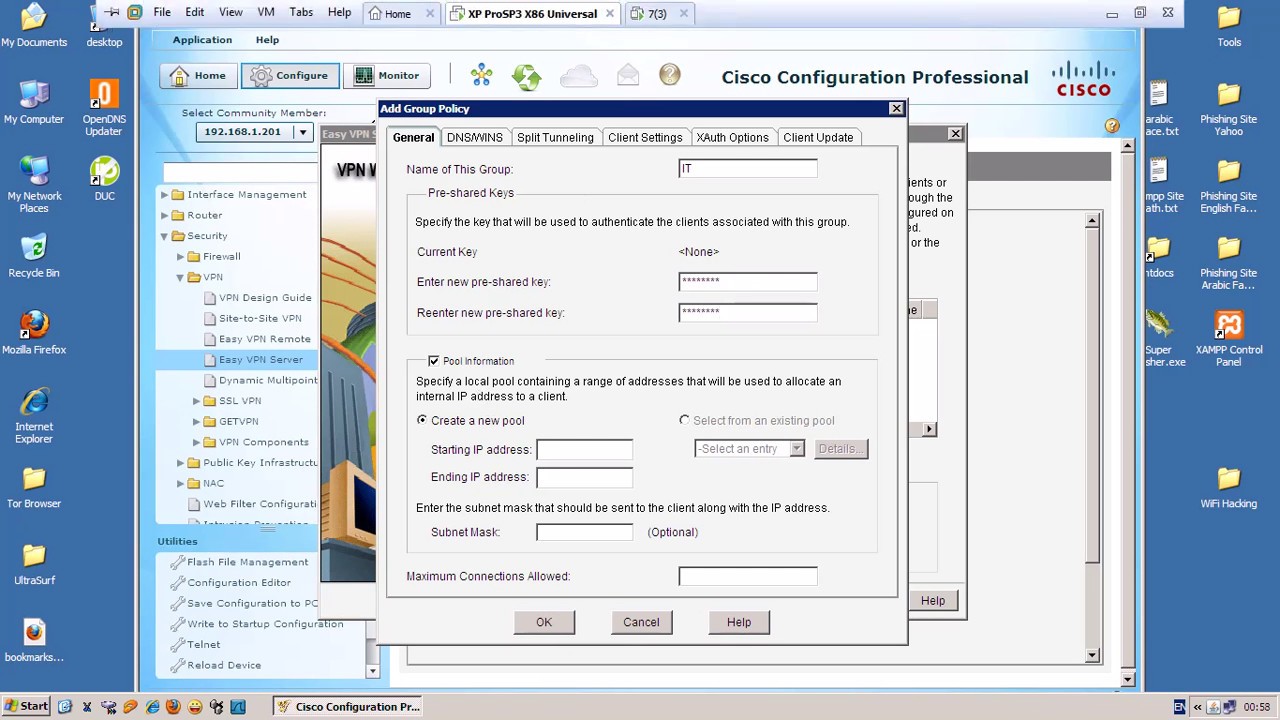Click OK in Add Group Policy
The image size is (1280, 720).
pyautogui.click(x=544, y=622)
